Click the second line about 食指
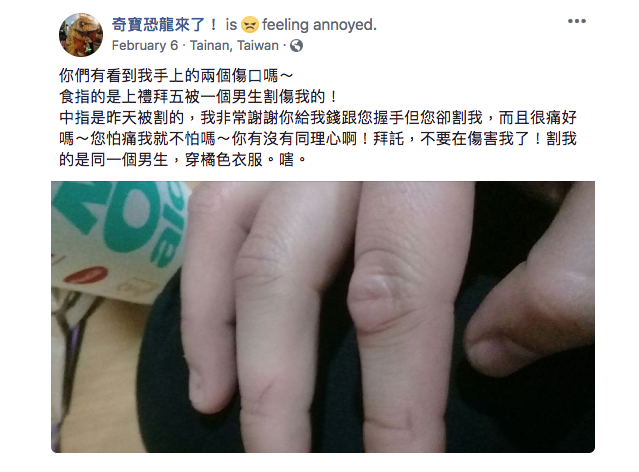 tap(198, 97)
